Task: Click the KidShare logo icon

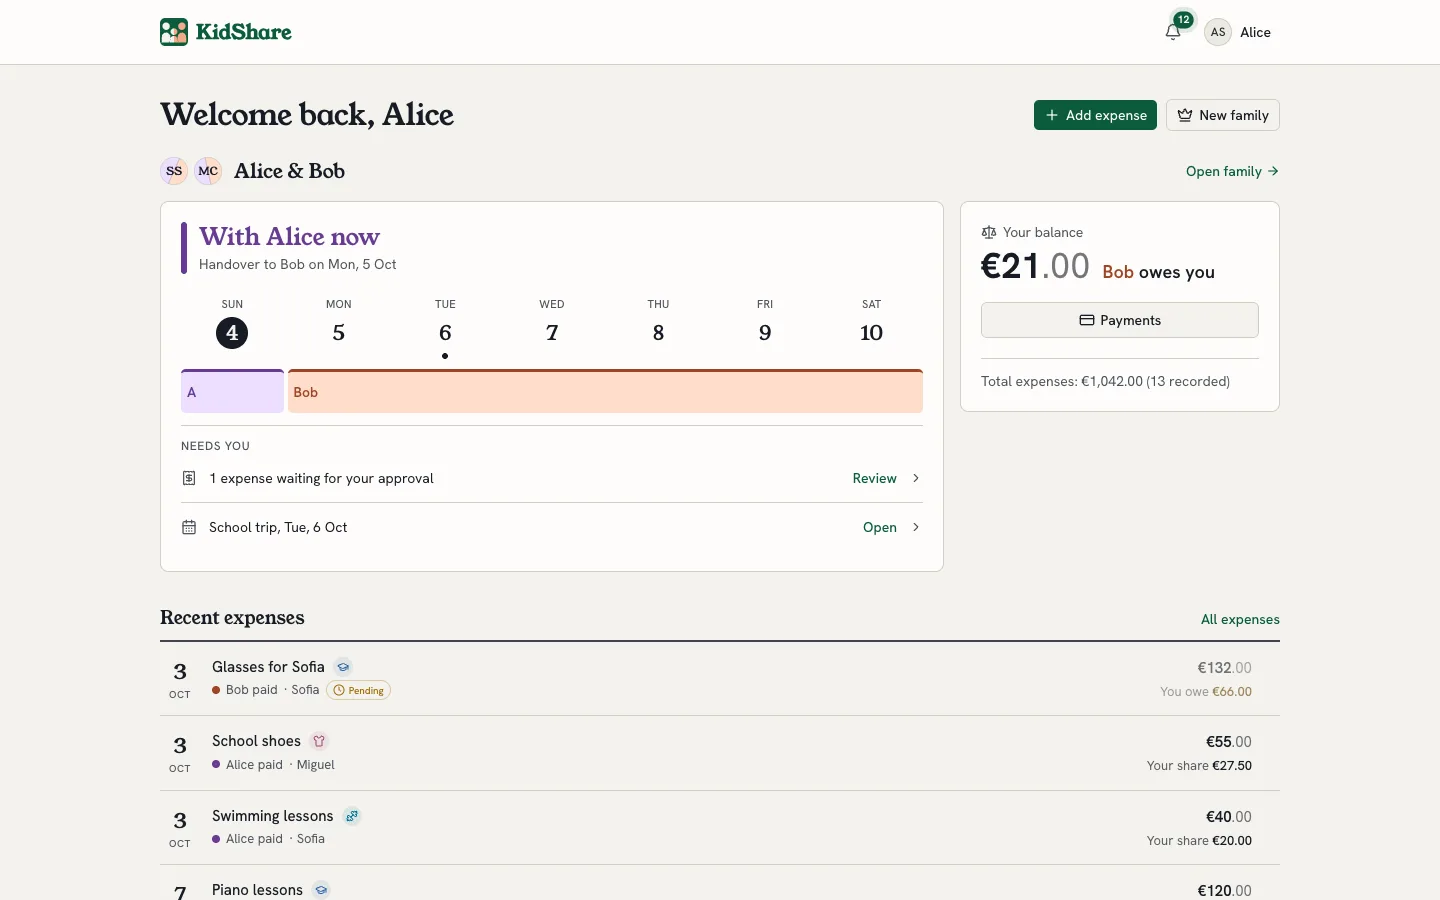Action: 174,32
